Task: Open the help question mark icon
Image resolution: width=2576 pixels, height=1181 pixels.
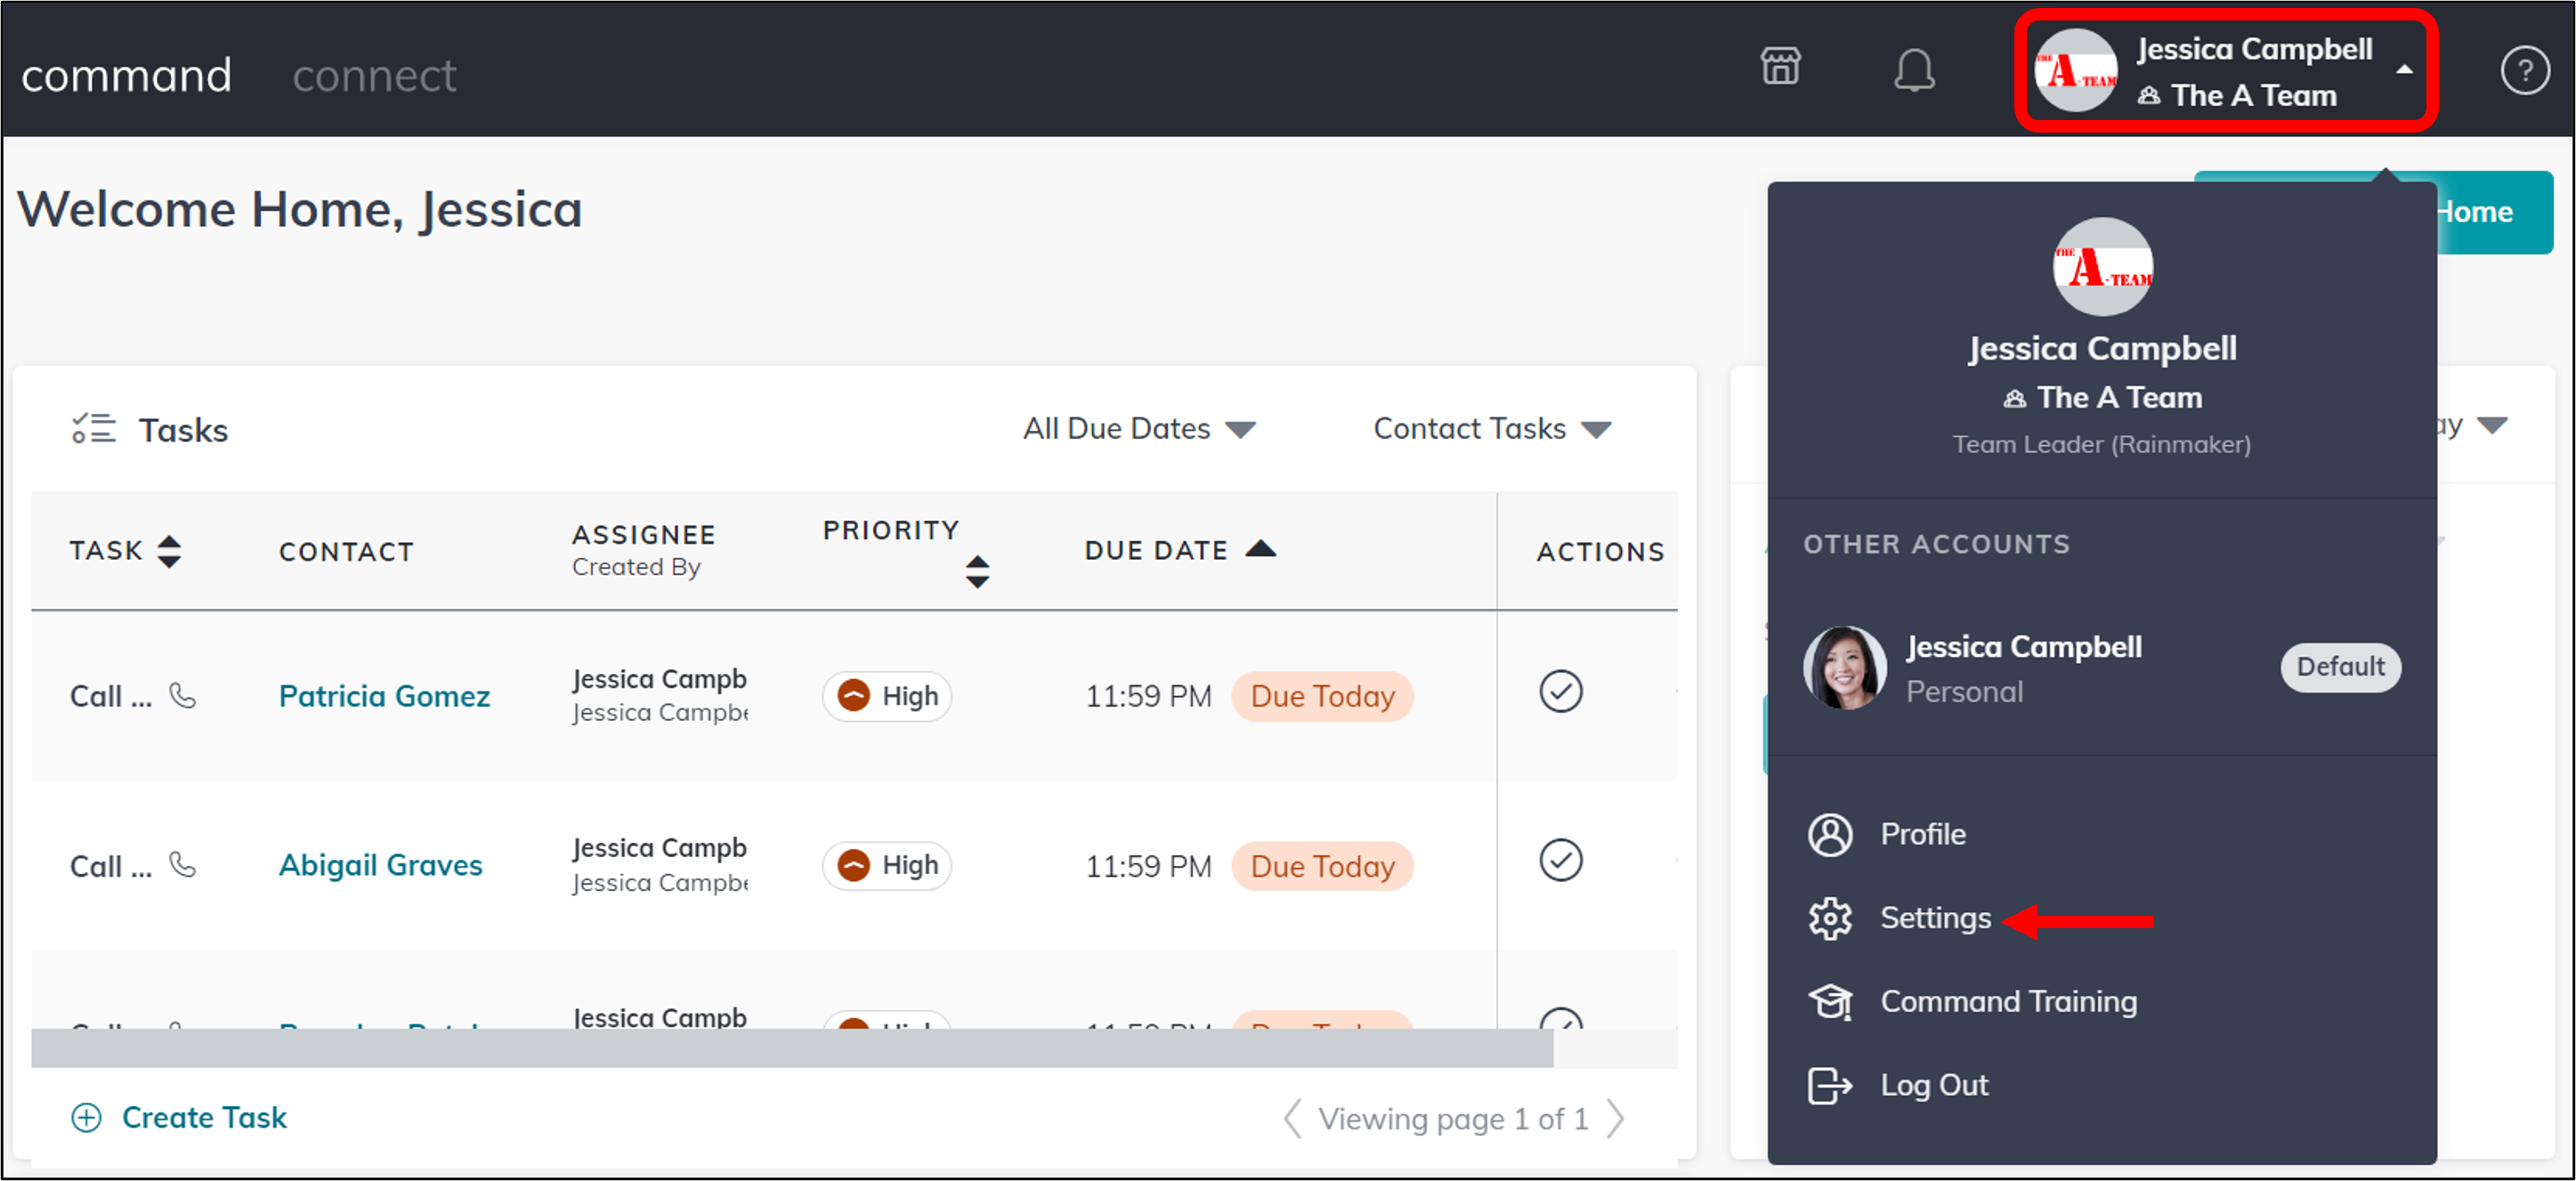Action: (x=2524, y=71)
